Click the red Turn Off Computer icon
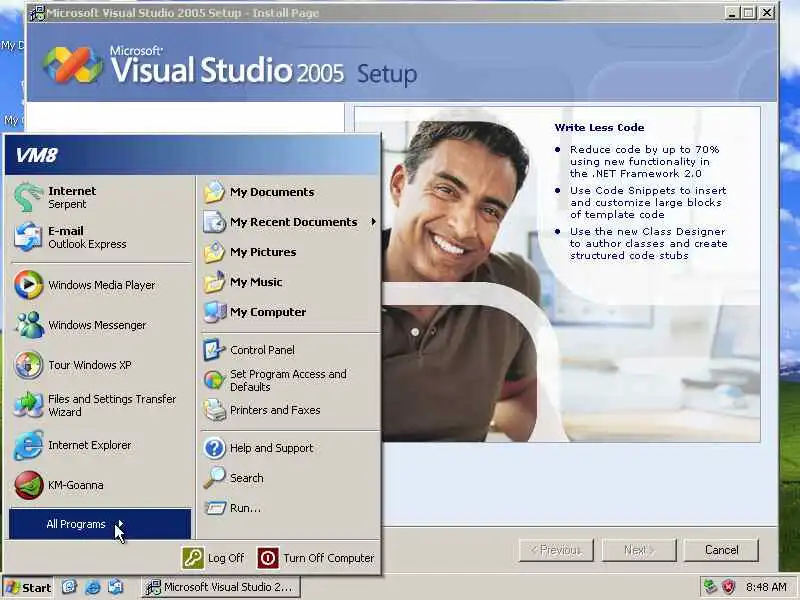 coord(267,558)
